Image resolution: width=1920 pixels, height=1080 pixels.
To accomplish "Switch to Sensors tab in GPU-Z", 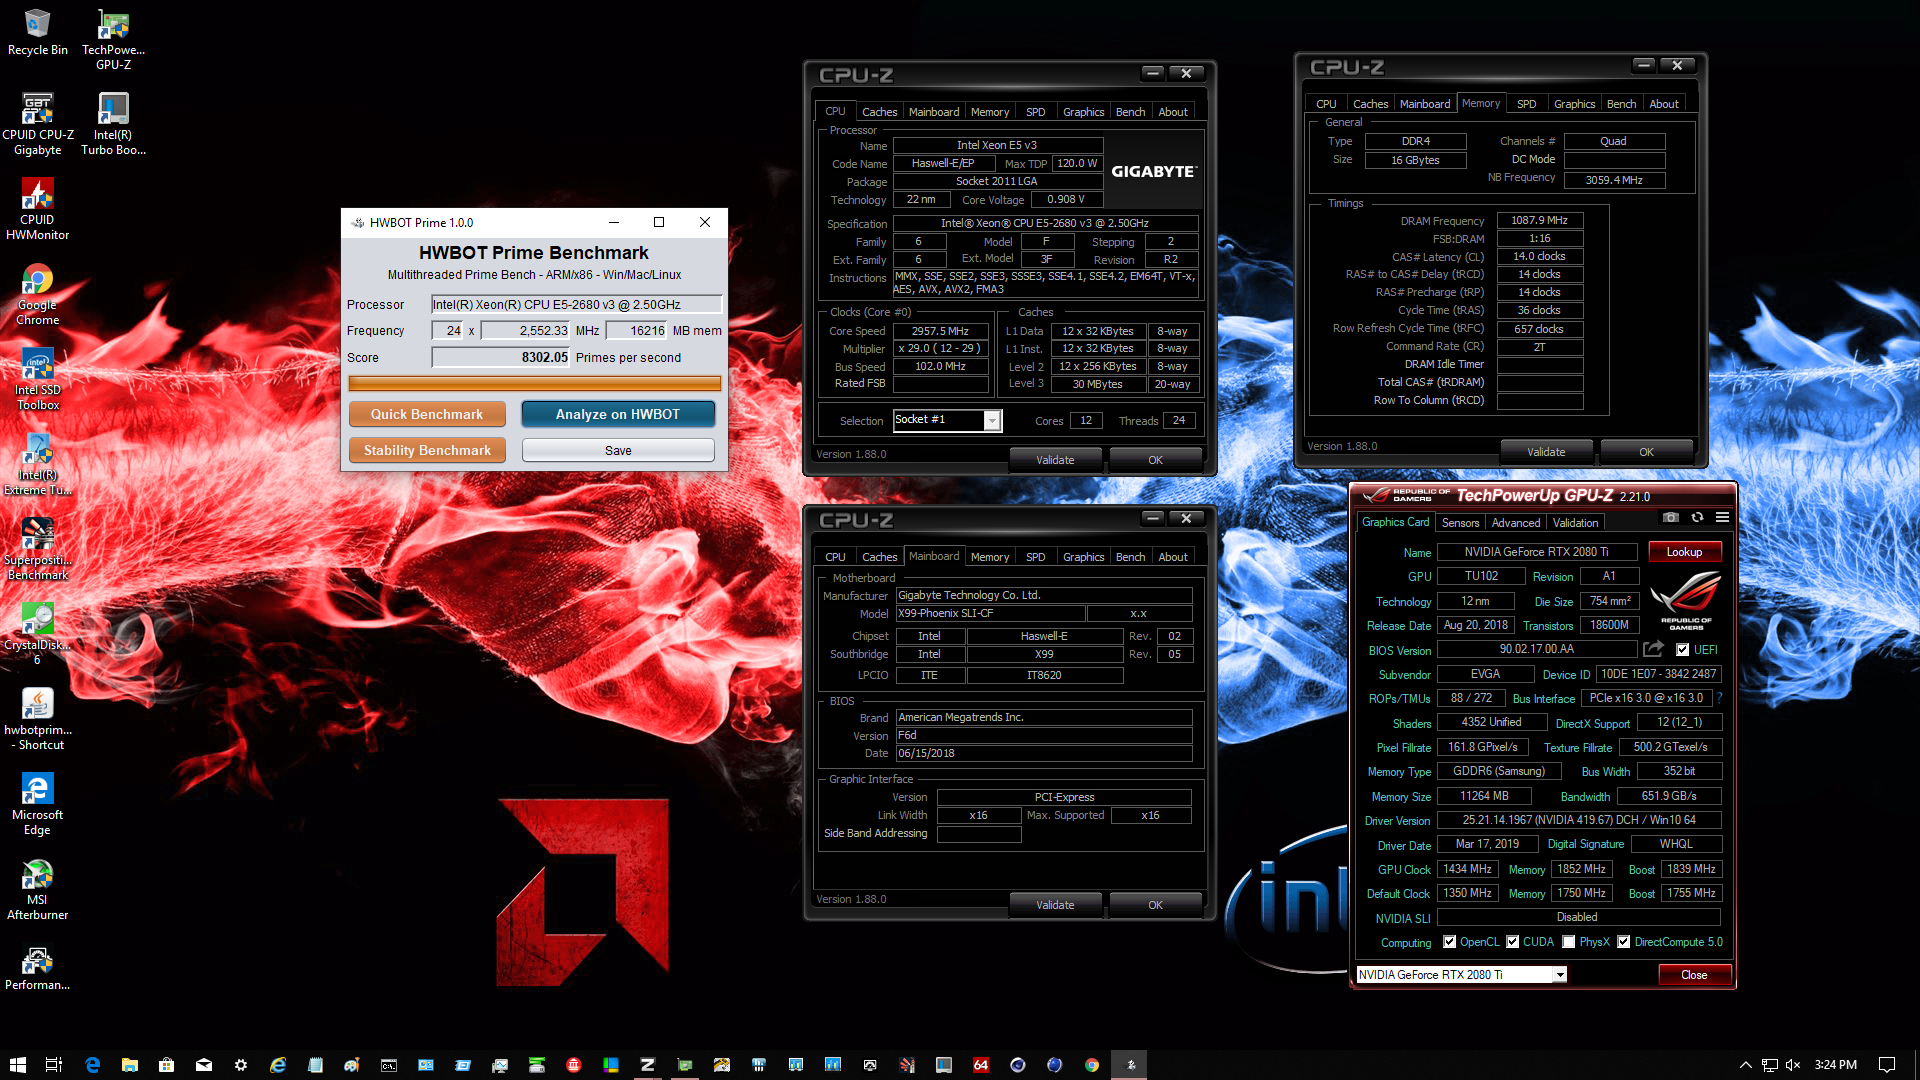I will (1460, 523).
